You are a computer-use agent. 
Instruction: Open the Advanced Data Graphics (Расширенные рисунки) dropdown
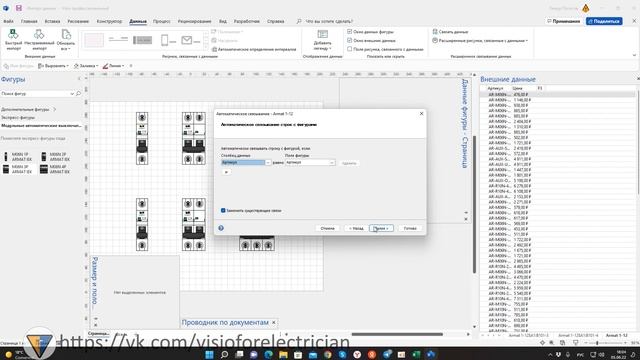(480, 41)
